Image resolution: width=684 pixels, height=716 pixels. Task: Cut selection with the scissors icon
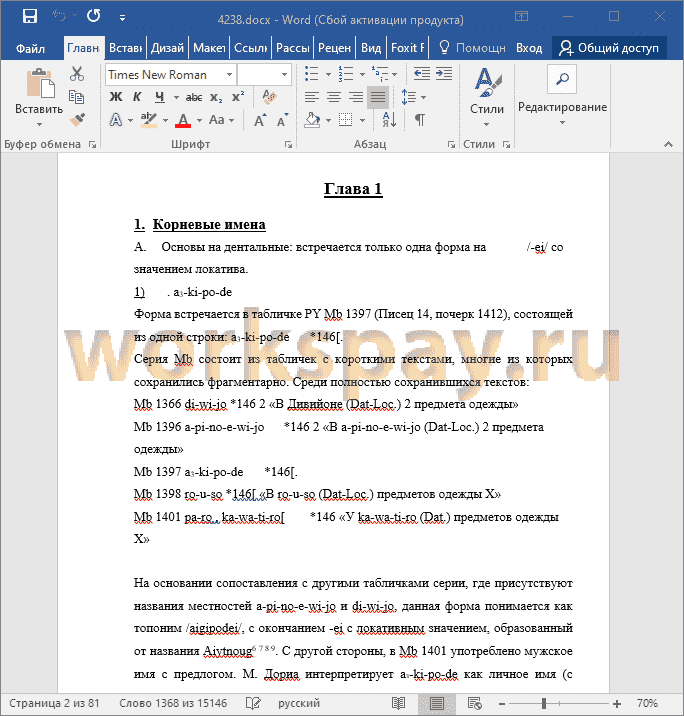(x=77, y=74)
